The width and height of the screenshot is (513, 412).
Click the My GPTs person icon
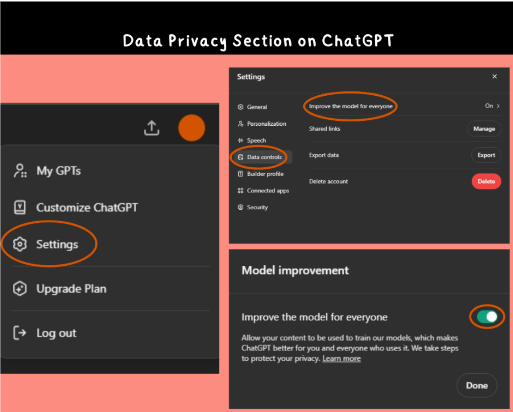click(20, 171)
